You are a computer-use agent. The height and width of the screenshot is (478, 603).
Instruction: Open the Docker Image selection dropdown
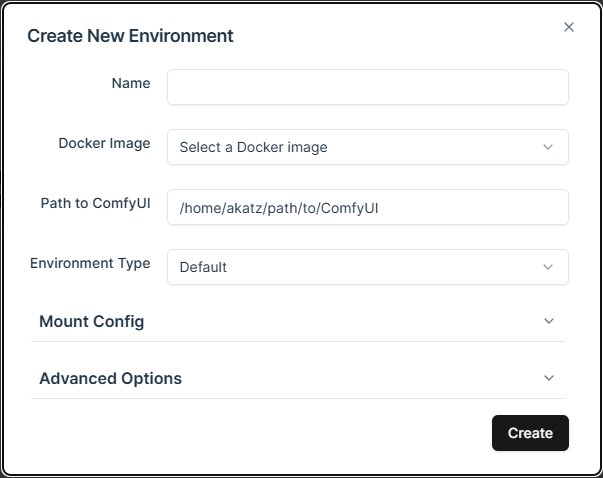coord(367,147)
